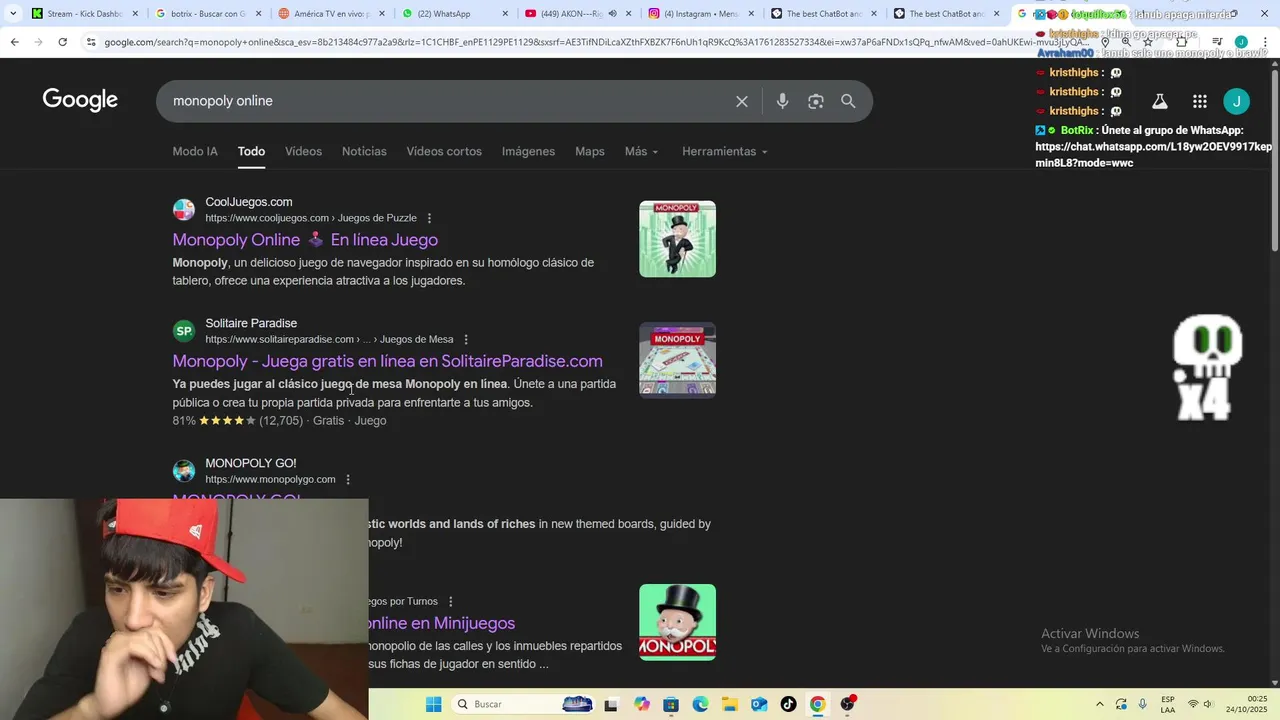
Task: Switch to Chrome on the taskbar
Action: pos(818,704)
